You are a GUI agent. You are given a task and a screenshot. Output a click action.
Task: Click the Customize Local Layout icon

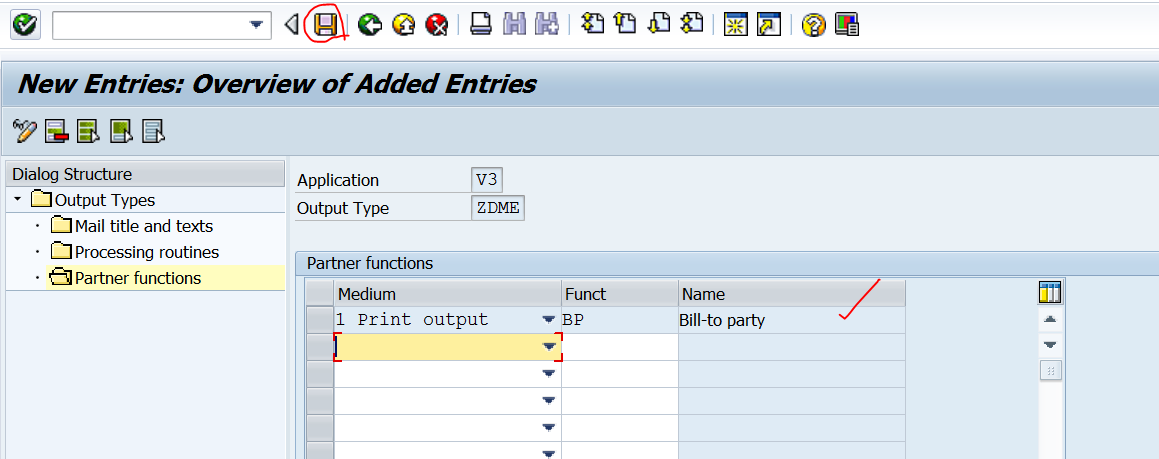coord(846,25)
